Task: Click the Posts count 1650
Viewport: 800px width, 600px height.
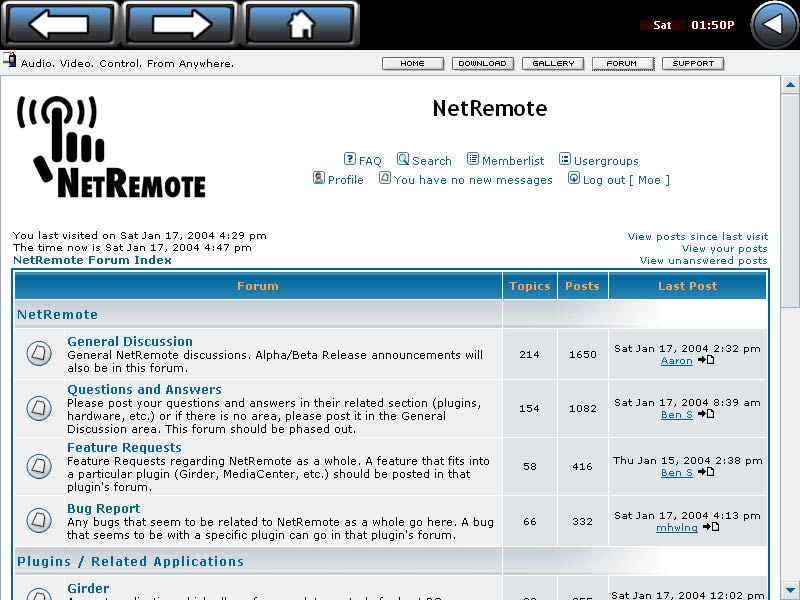Action: coord(583,354)
